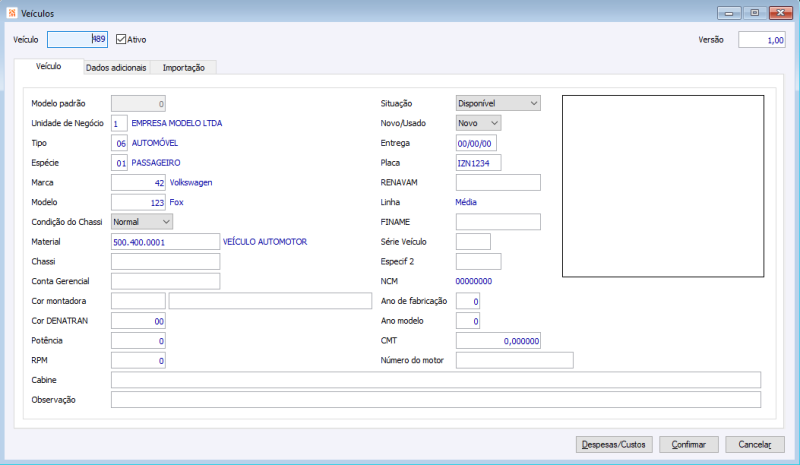Click the Modelo padrão field

coord(138,104)
